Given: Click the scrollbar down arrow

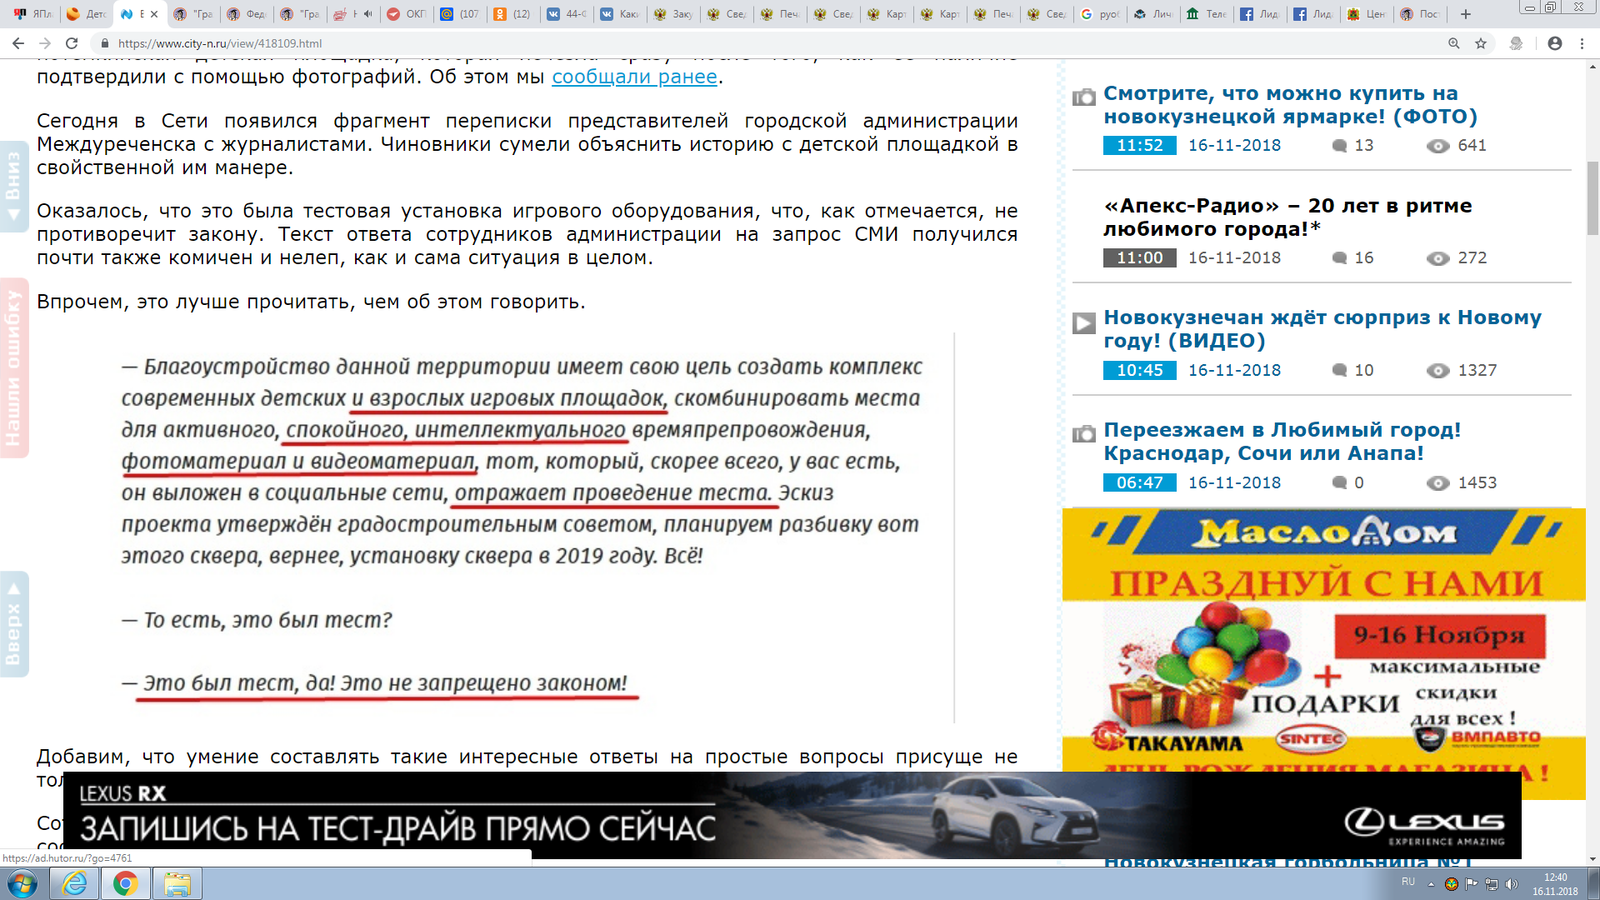Looking at the screenshot, I should coord(1593,859).
